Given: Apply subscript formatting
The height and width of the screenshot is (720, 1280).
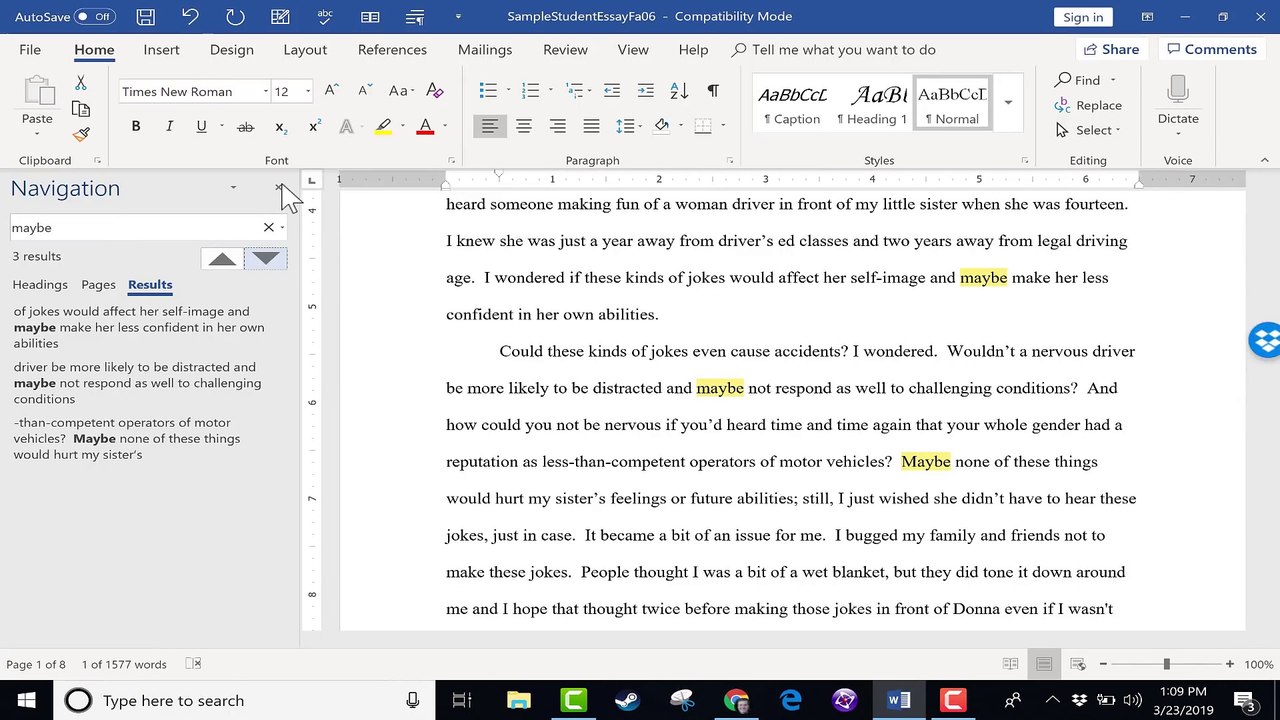Looking at the screenshot, I should pos(280,127).
